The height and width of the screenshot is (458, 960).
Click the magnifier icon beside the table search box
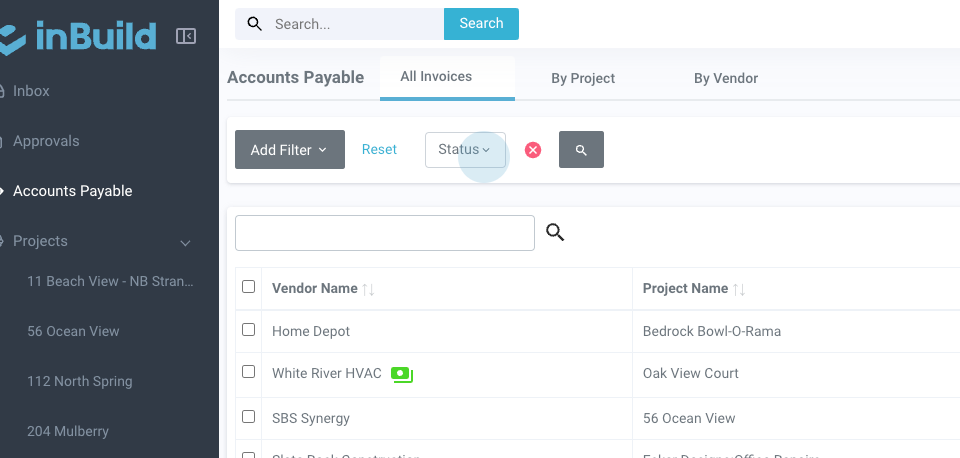click(555, 233)
